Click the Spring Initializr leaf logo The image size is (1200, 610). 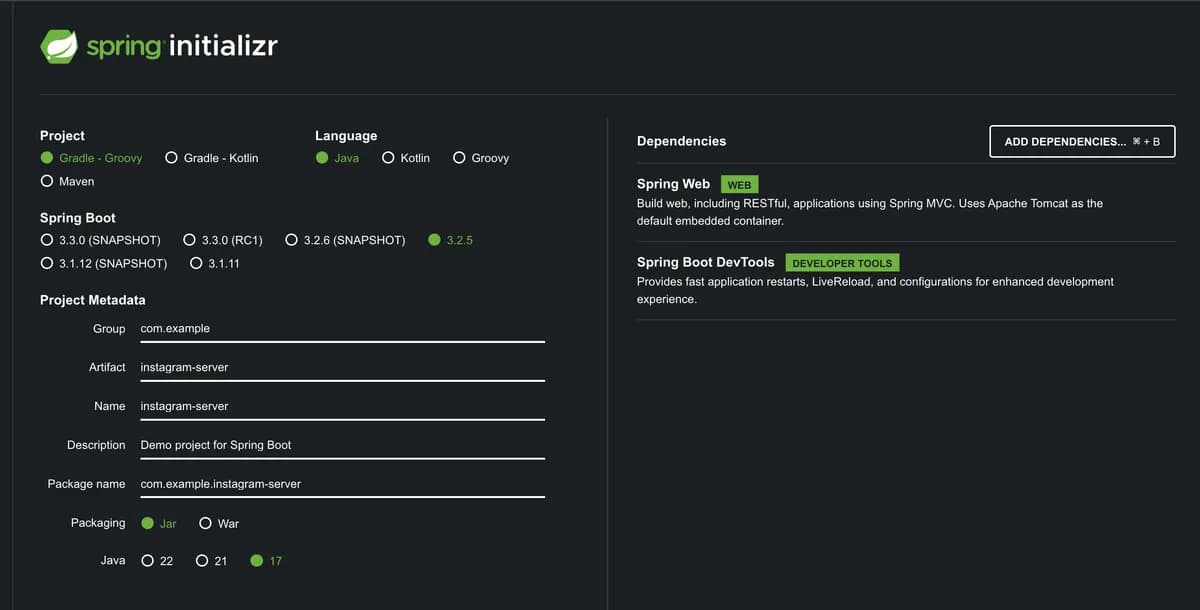click(59, 46)
